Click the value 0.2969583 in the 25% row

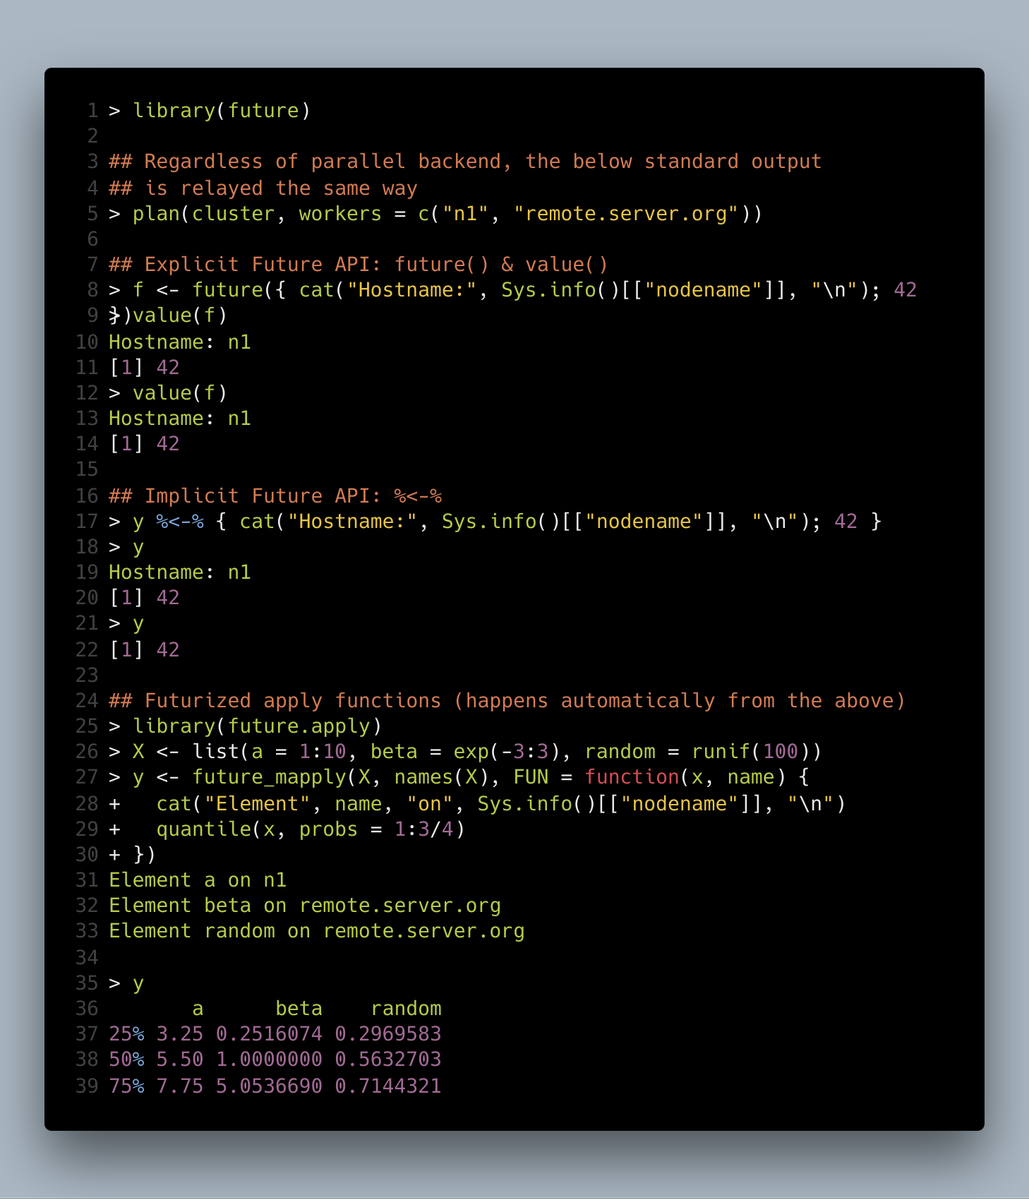(x=388, y=1033)
